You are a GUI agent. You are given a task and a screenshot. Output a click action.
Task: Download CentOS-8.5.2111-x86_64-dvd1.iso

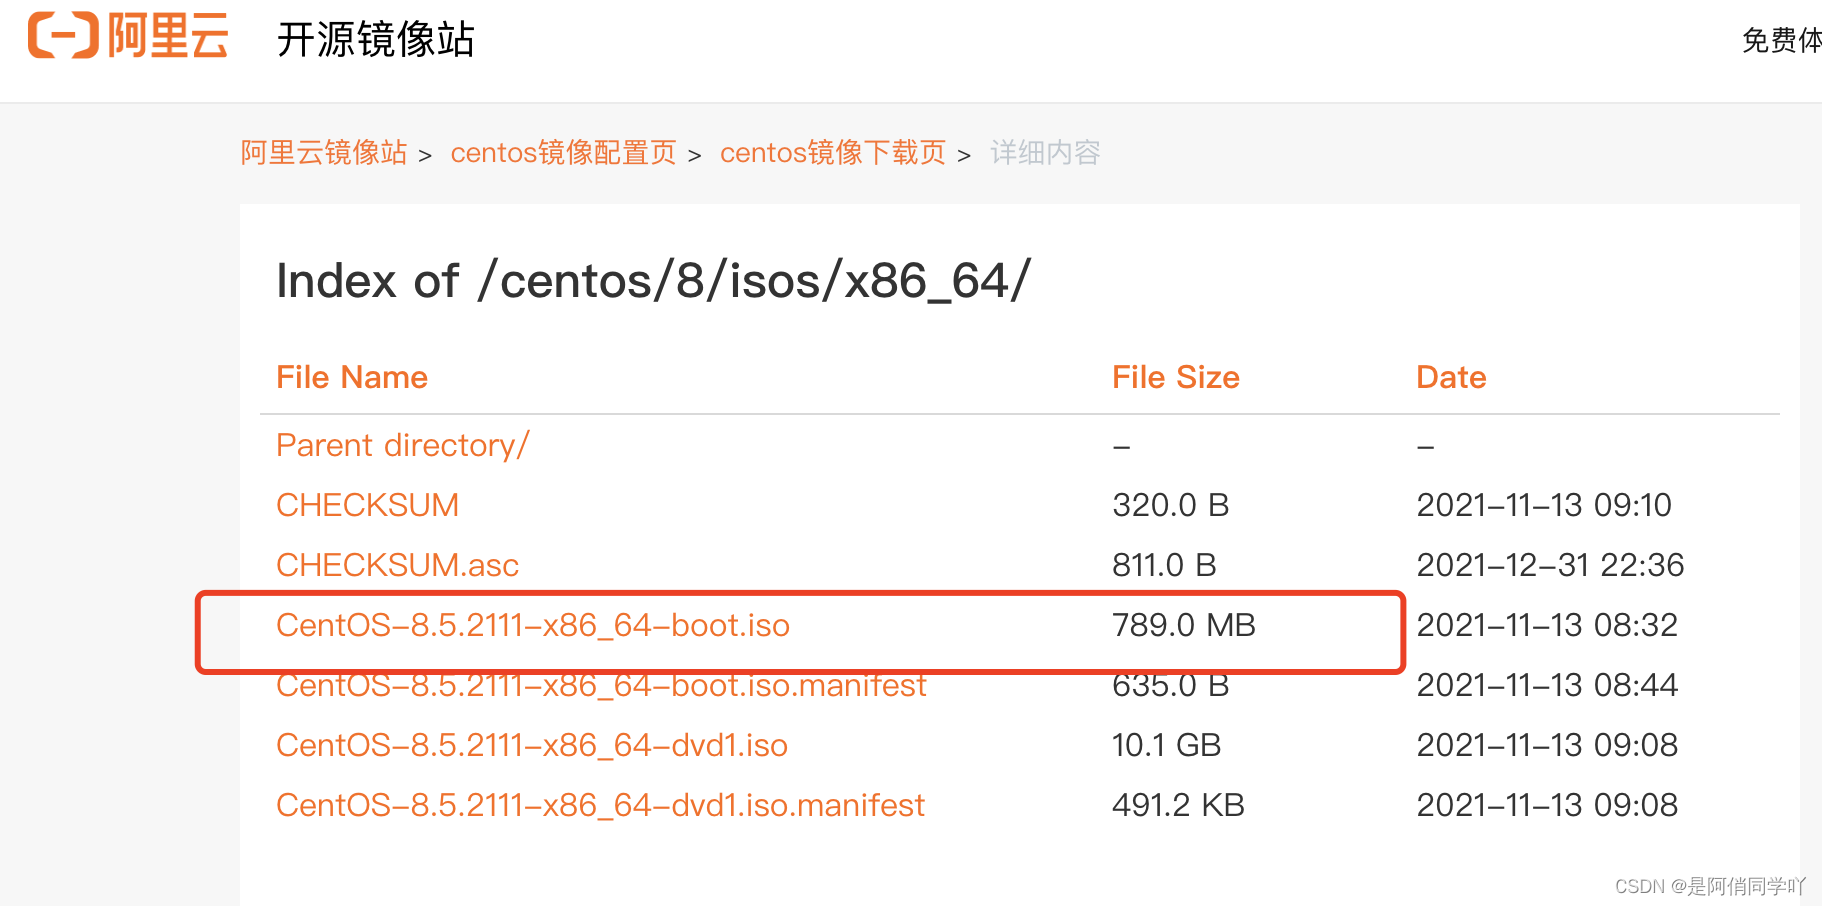[532, 745]
